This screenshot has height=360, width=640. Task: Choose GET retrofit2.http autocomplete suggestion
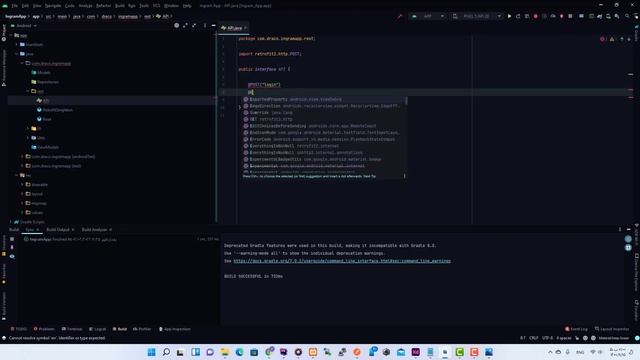pyautogui.click(x=324, y=119)
